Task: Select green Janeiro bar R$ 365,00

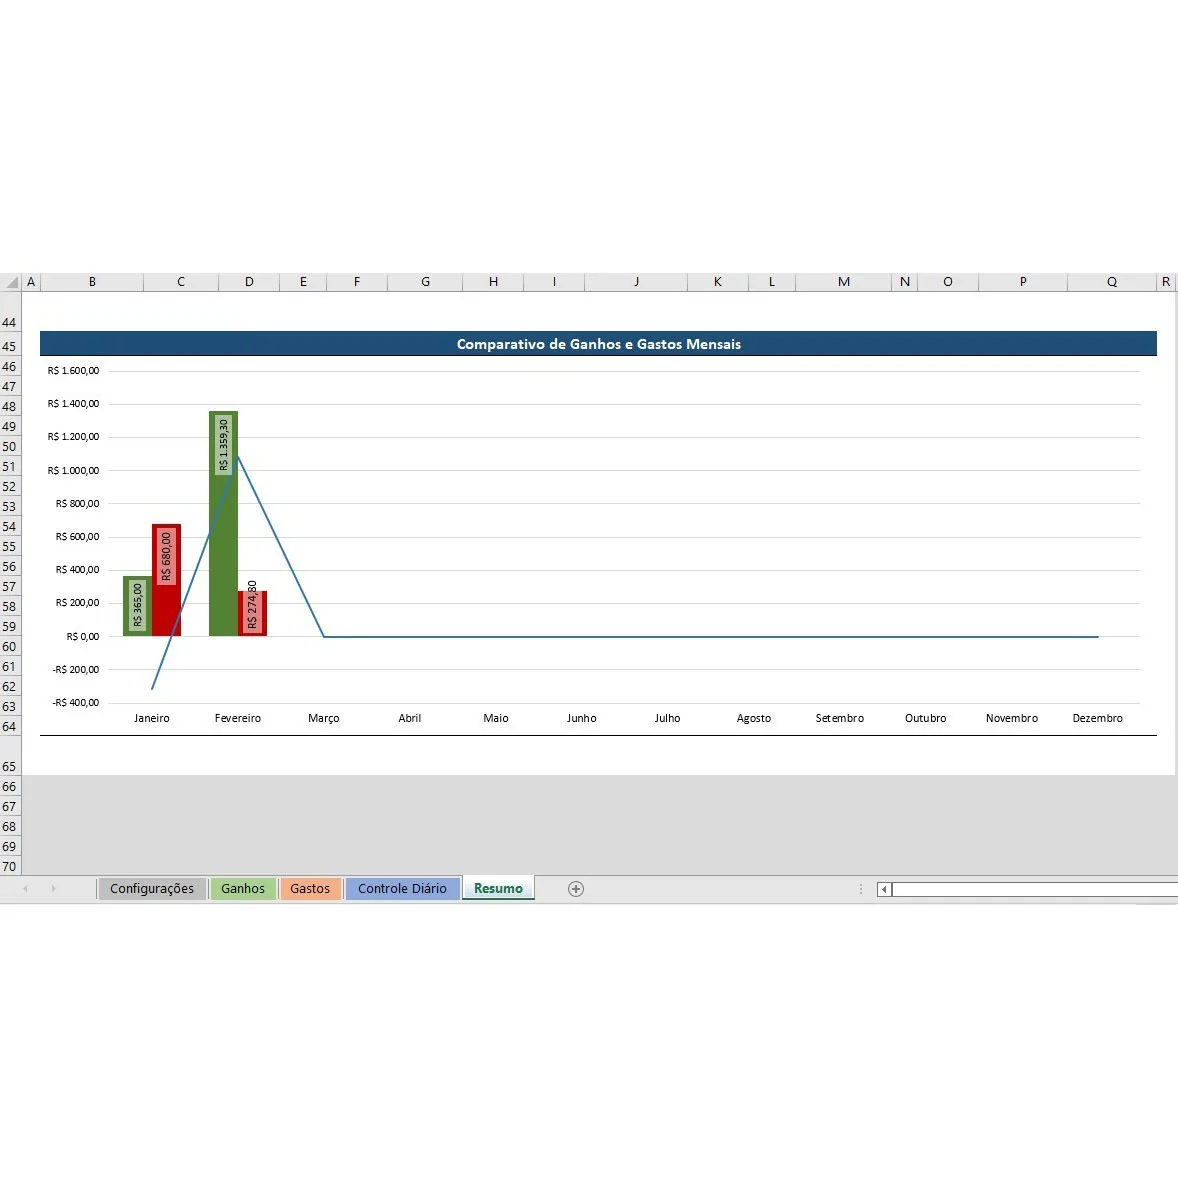Action: (x=137, y=606)
